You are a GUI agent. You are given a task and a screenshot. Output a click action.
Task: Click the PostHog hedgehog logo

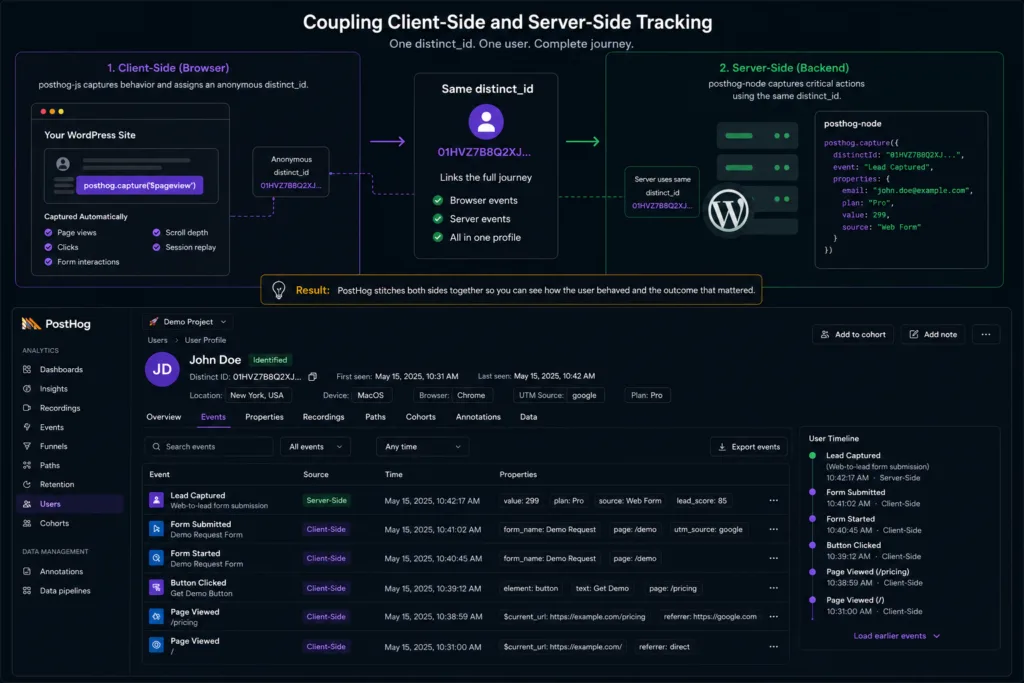(31, 323)
